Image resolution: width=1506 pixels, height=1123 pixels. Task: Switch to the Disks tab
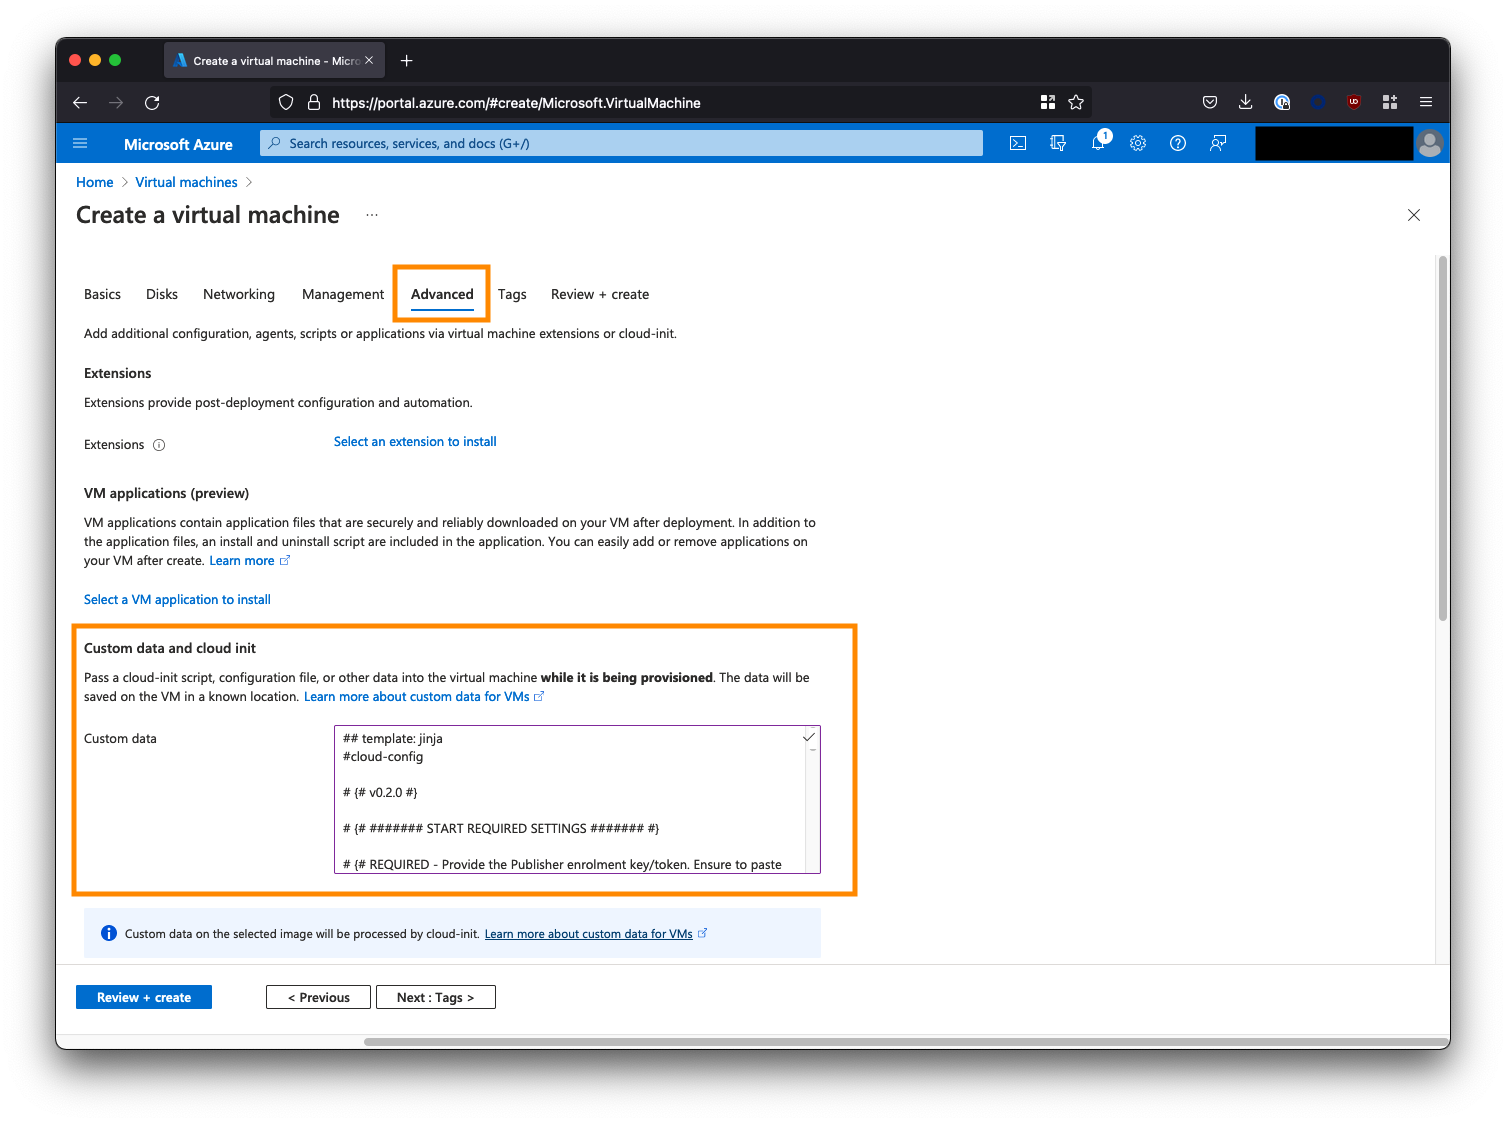click(x=162, y=294)
